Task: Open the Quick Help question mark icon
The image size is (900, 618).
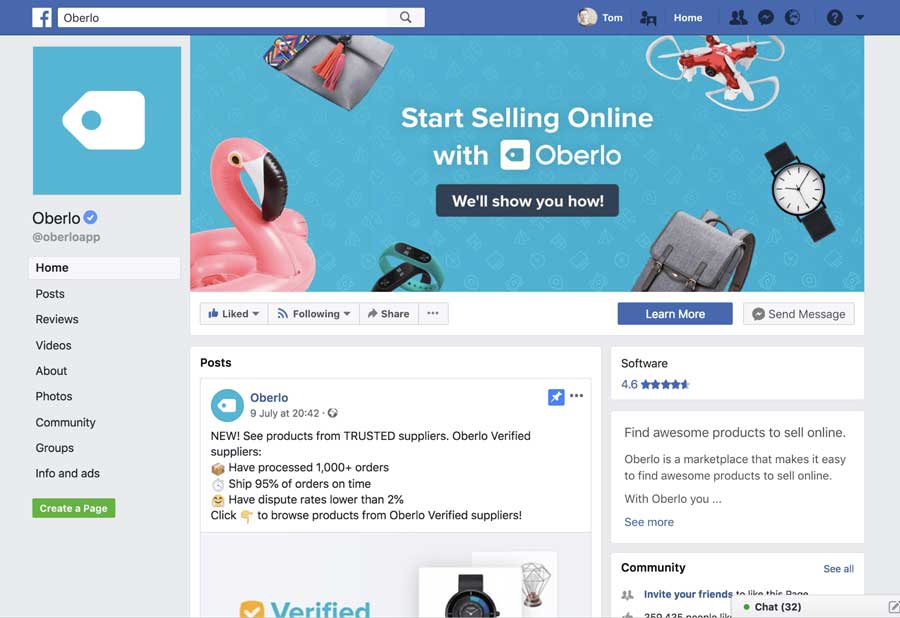Action: click(835, 18)
